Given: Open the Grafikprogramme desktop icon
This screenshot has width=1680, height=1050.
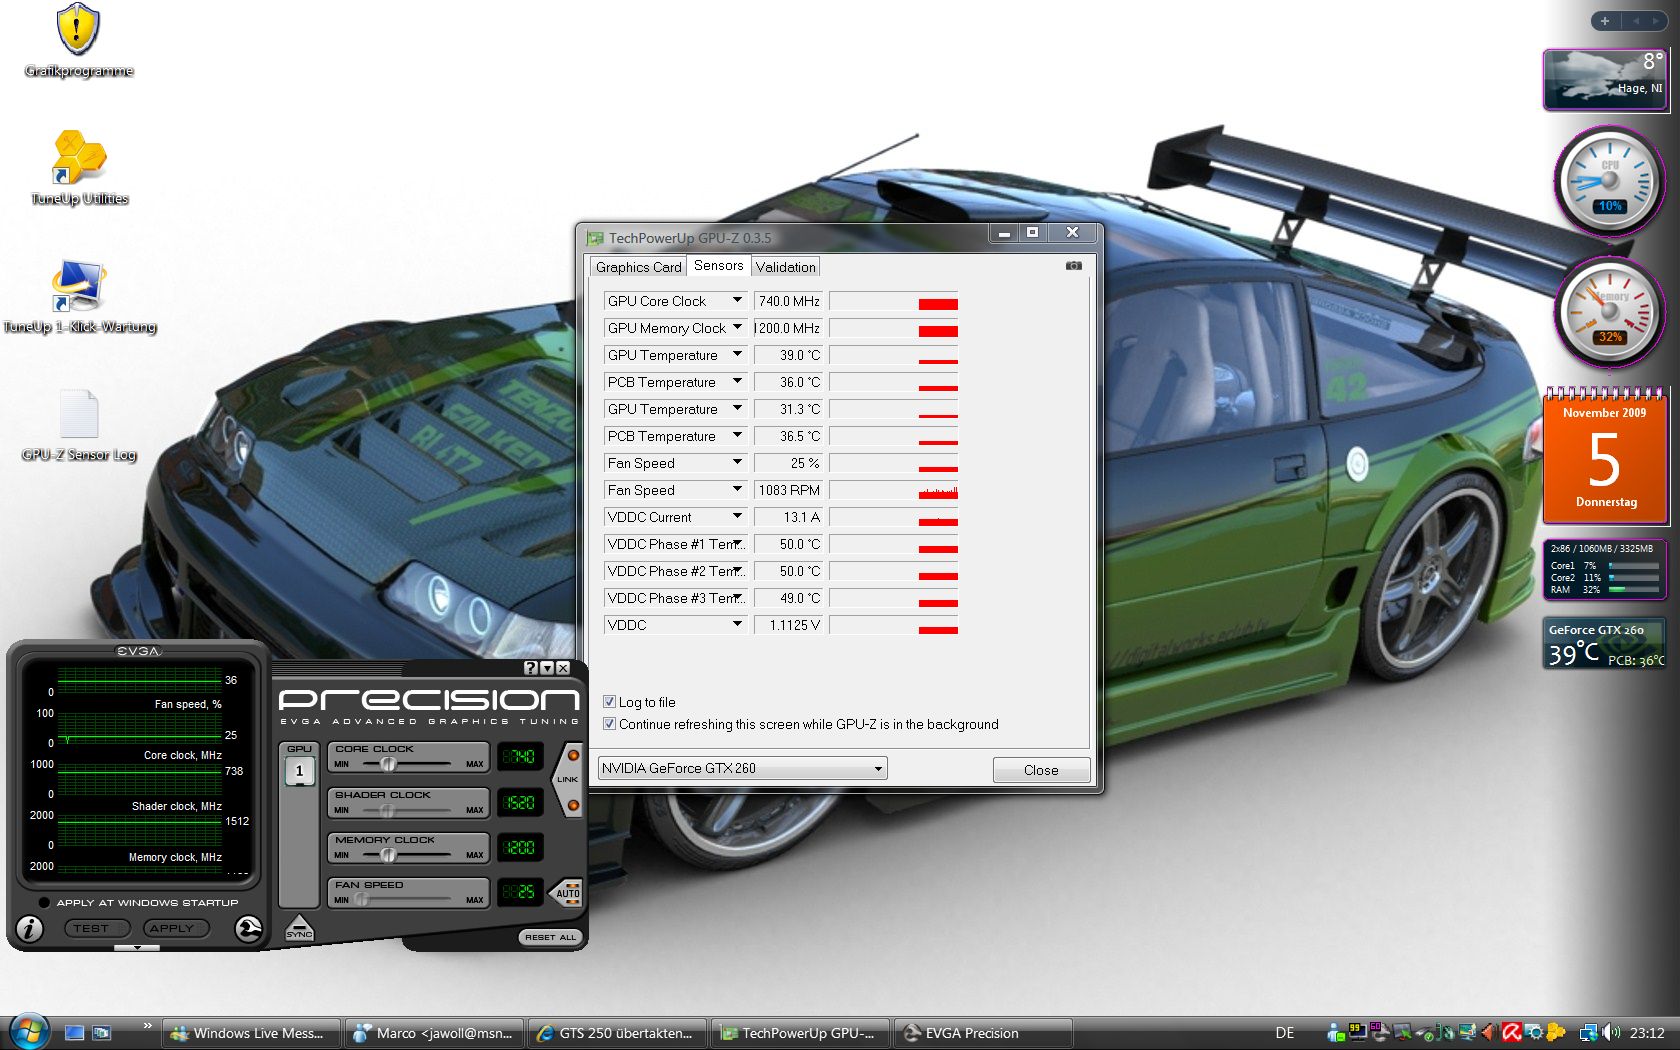Looking at the screenshot, I should tap(78, 42).
